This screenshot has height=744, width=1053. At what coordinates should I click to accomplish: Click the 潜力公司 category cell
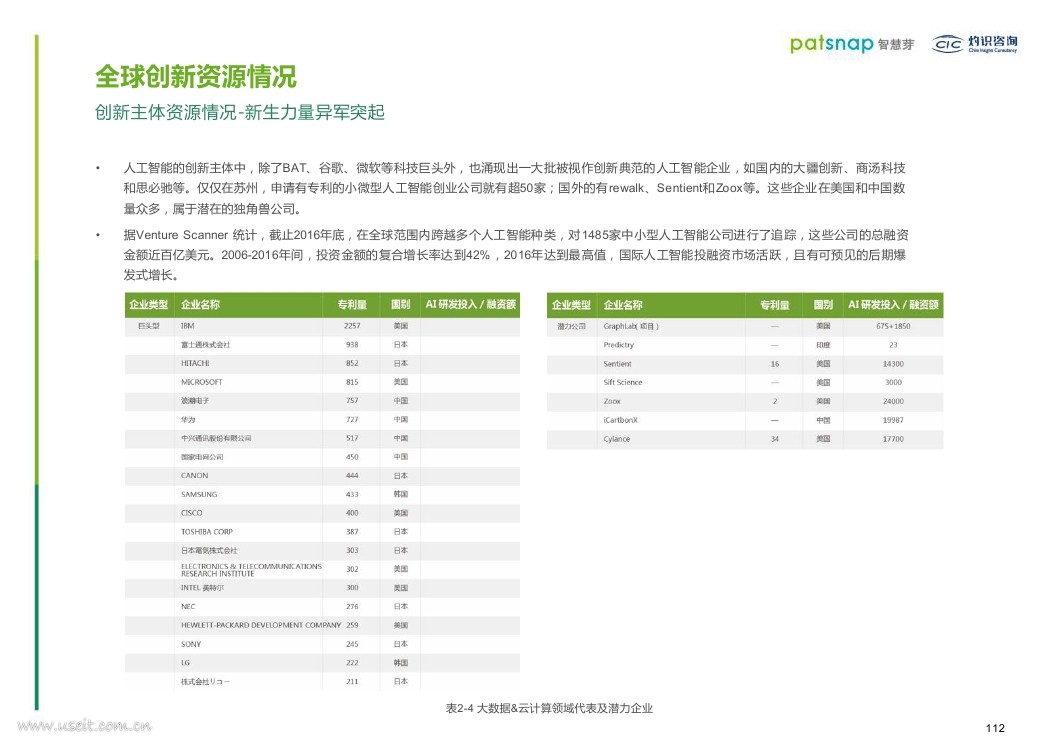tap(571, 326)
